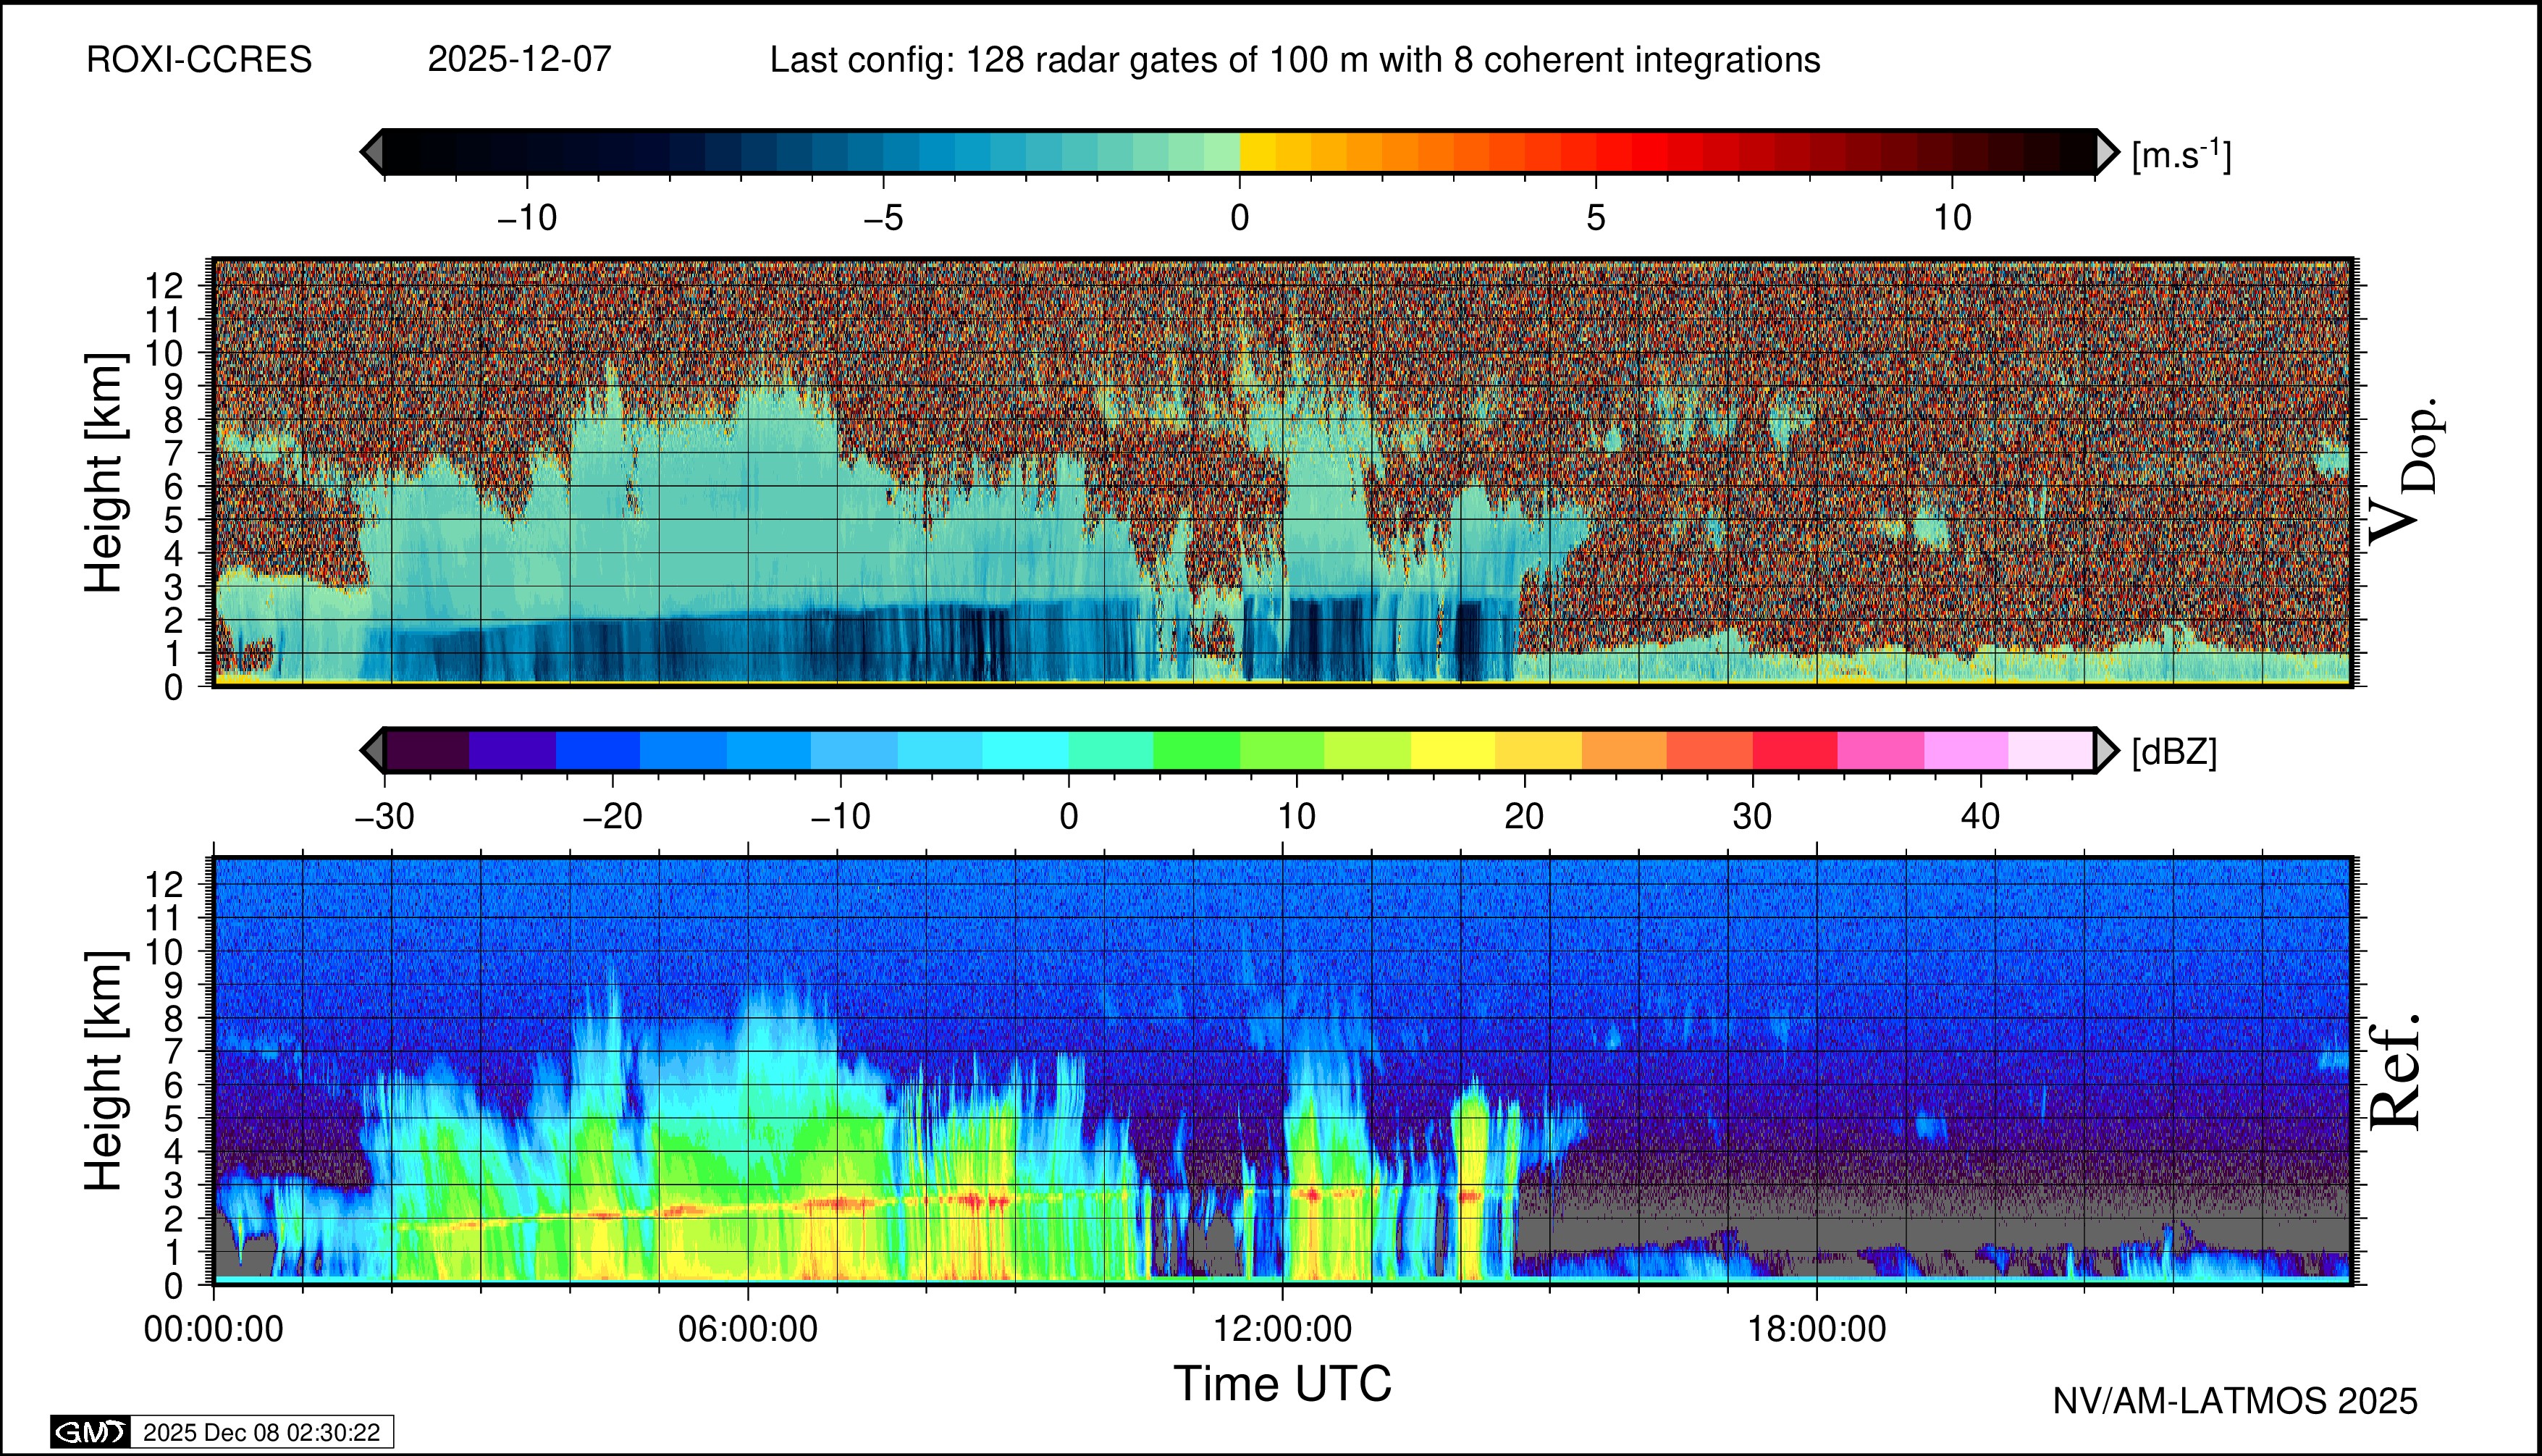This screenshot has width=2542, height=1456.
Task: Click the 2025-12-07 date label
Action: click(519, 60)
